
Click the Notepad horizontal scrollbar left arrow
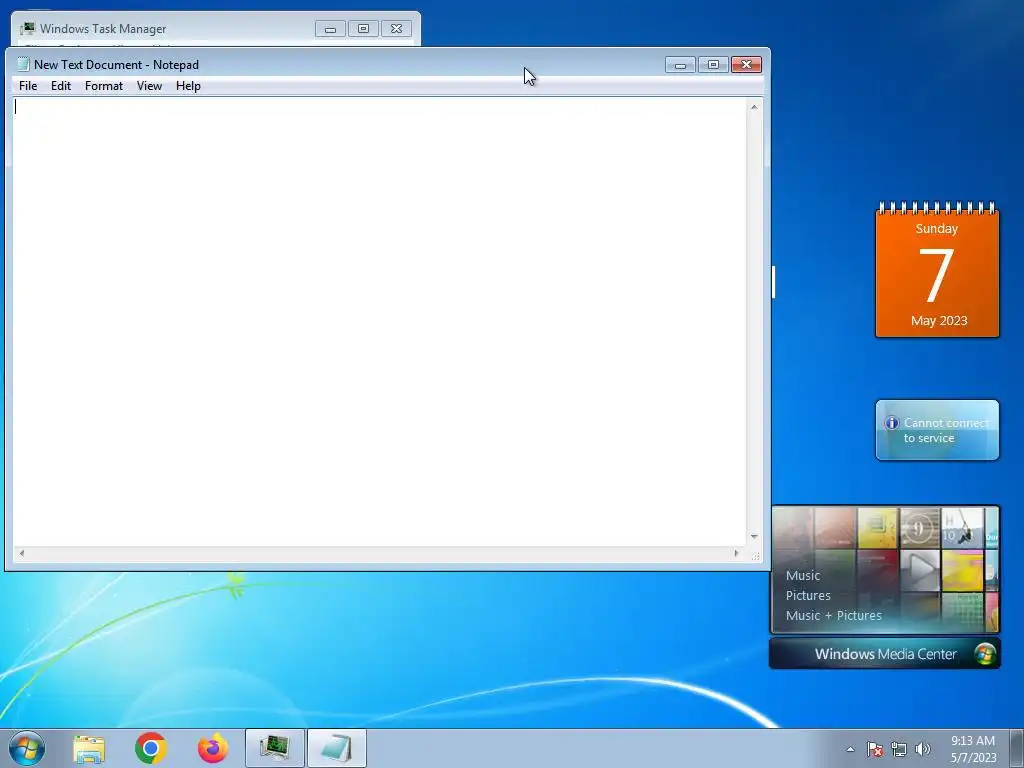tap(22, 553)
